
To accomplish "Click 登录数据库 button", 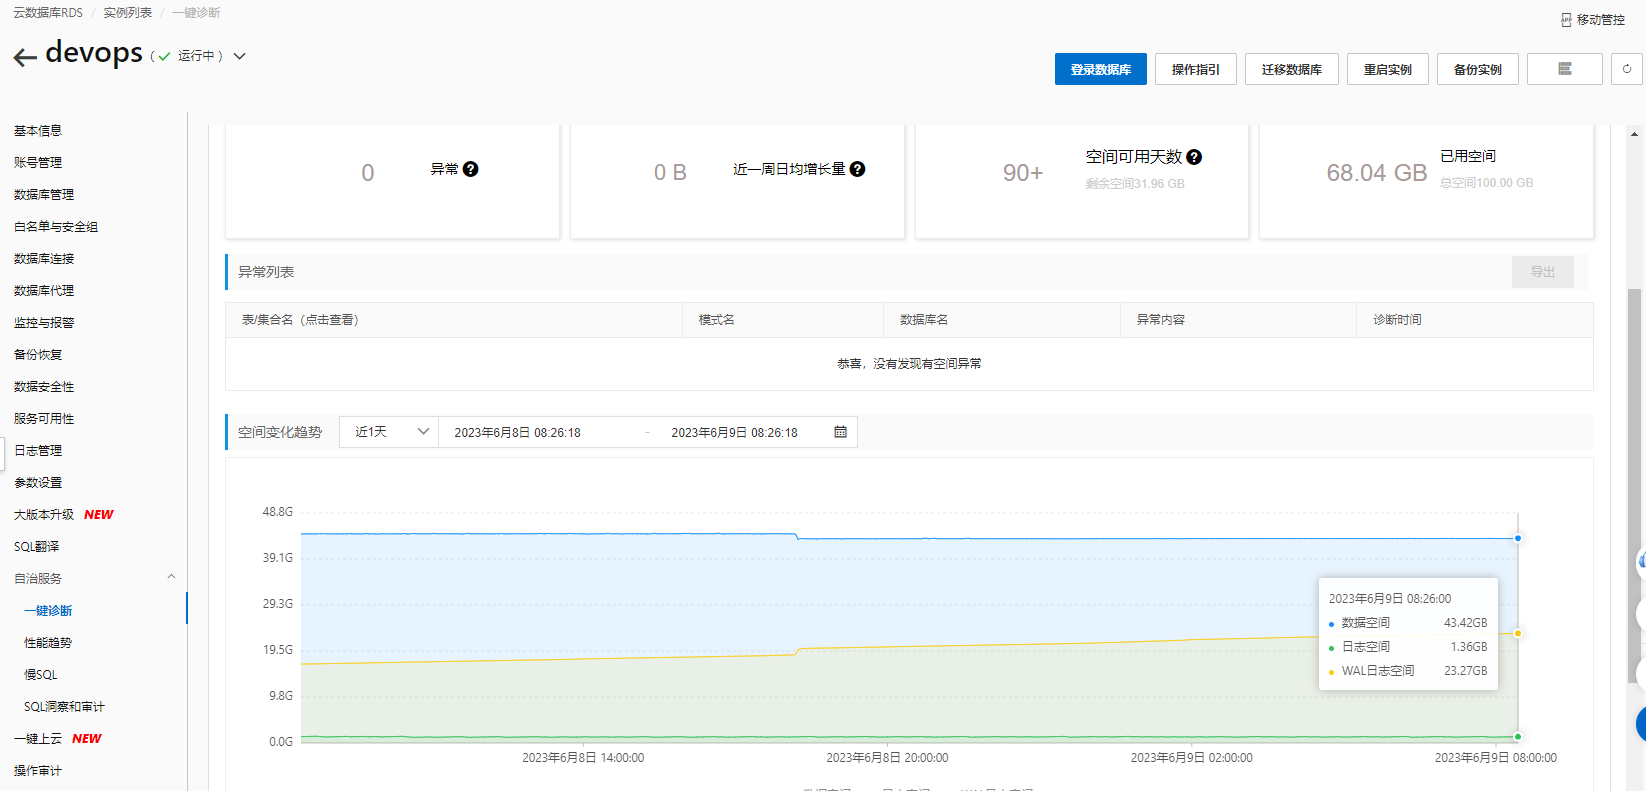I will [x=1101, y=69].
